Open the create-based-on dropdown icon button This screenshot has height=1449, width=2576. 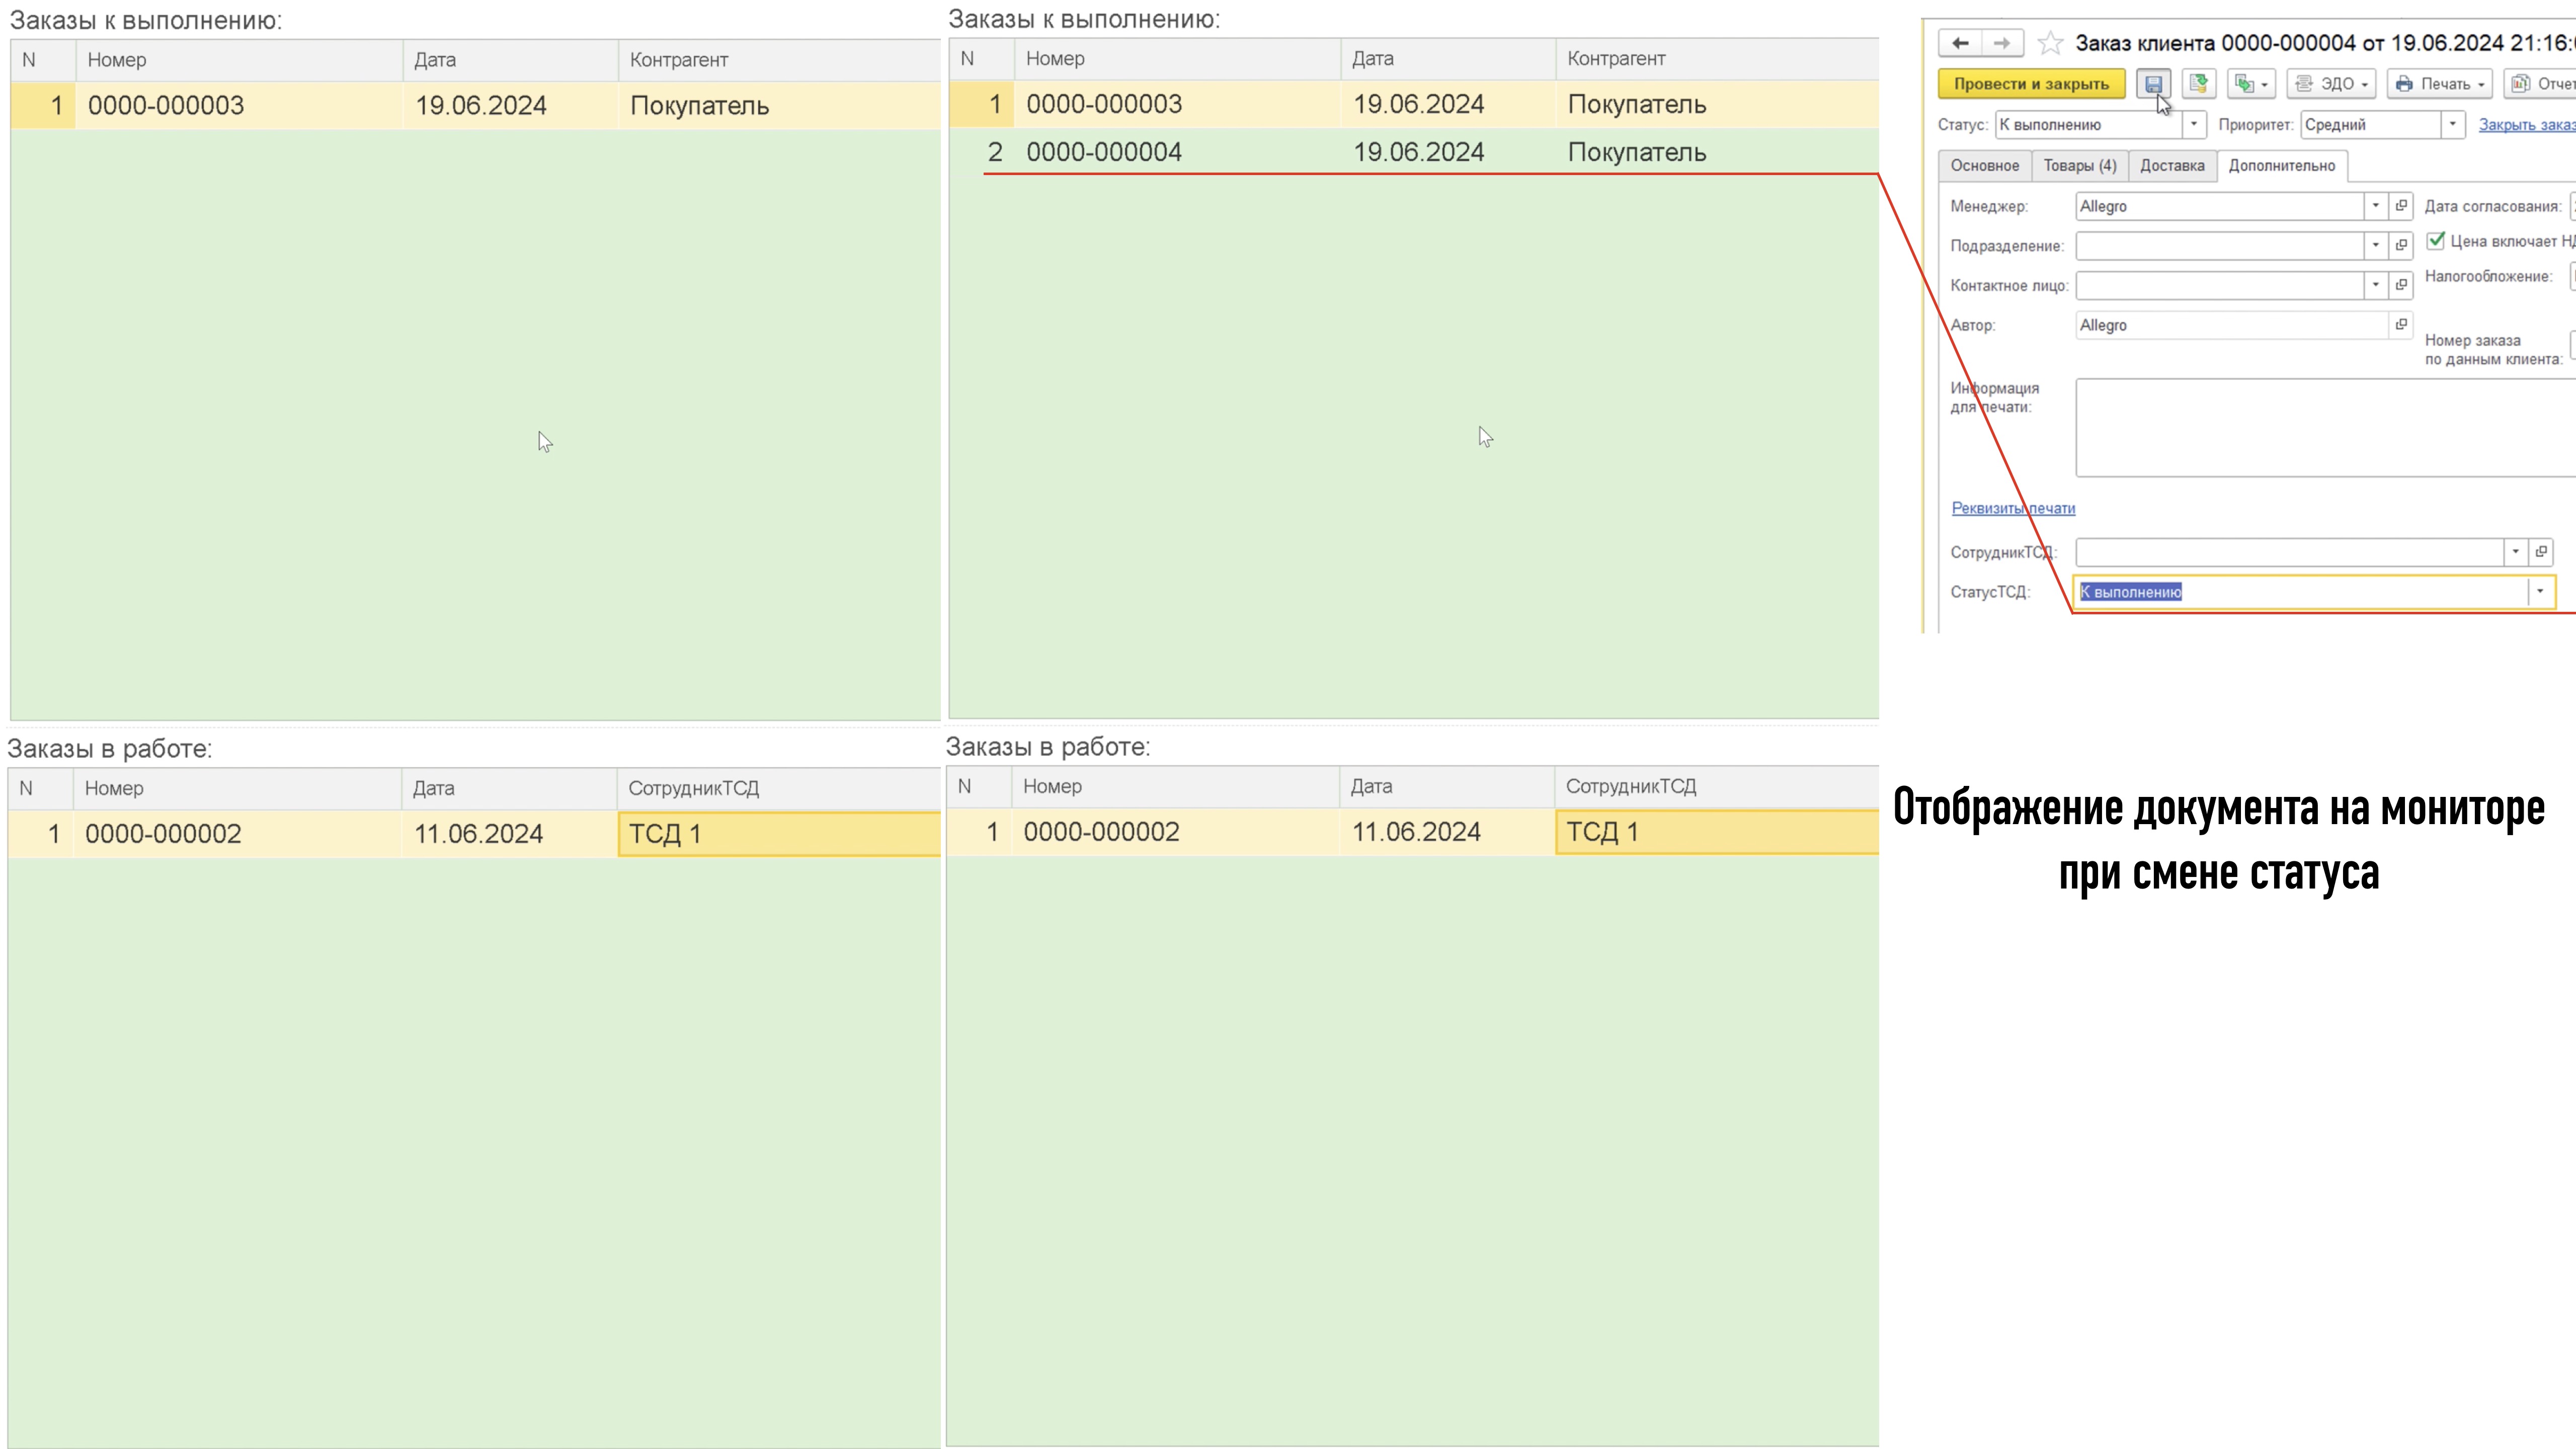click(2252, 84)
